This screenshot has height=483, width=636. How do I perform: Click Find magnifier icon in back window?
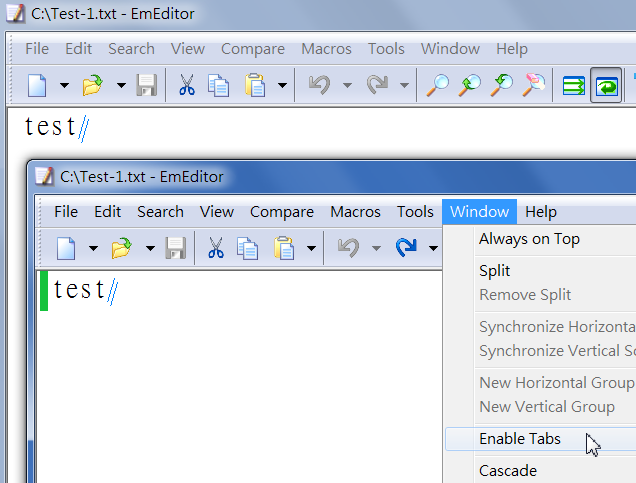(x=437, y=85)
